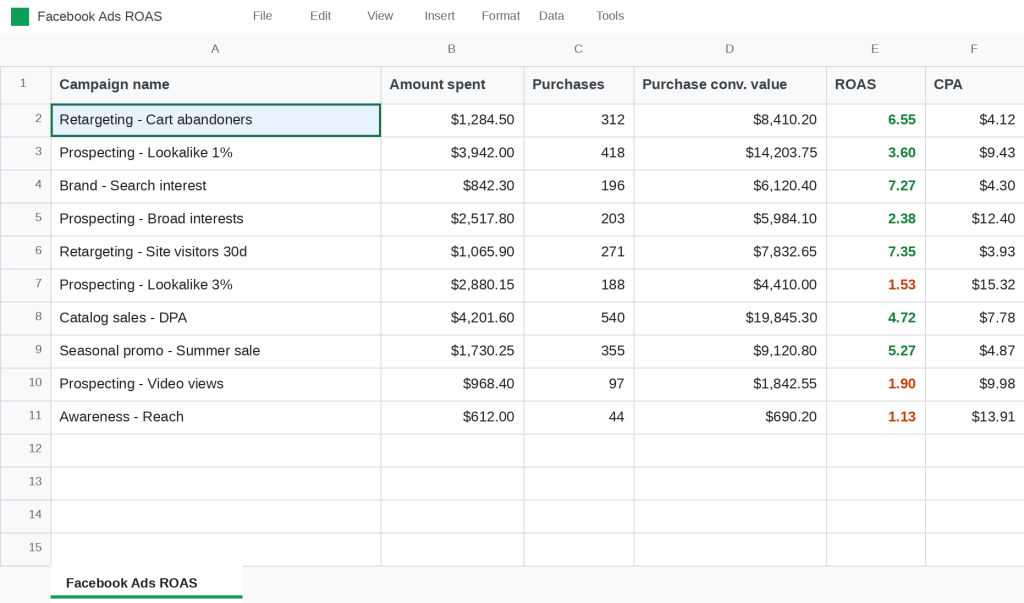The width and height of the screenshot is (1024, 603).
Task: Switch to the Facebook Ads ROAS sheet tab
Action: [146, 583]
